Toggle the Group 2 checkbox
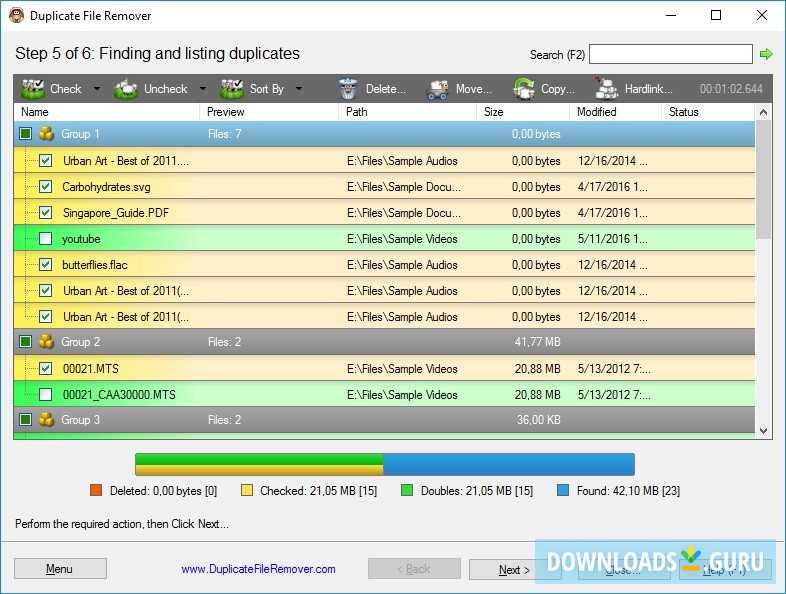This screenshot has height=594, width=786. coord(25,341)
